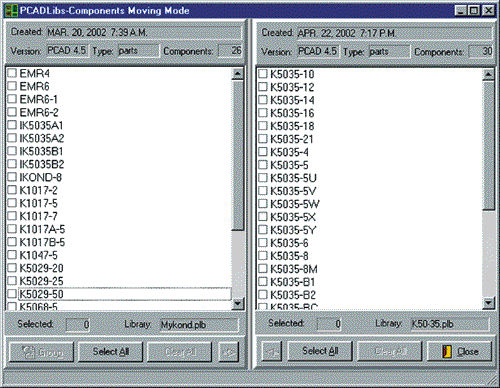Check the K5035-10 checkbox

pos(263,74)
